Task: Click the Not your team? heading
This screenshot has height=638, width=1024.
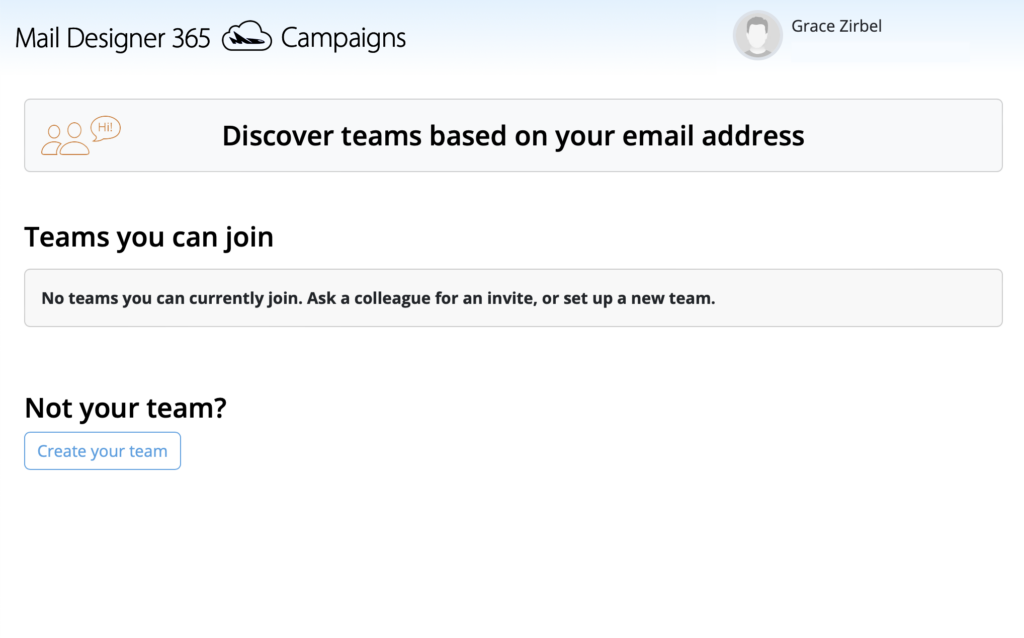Action: [125, 408]
